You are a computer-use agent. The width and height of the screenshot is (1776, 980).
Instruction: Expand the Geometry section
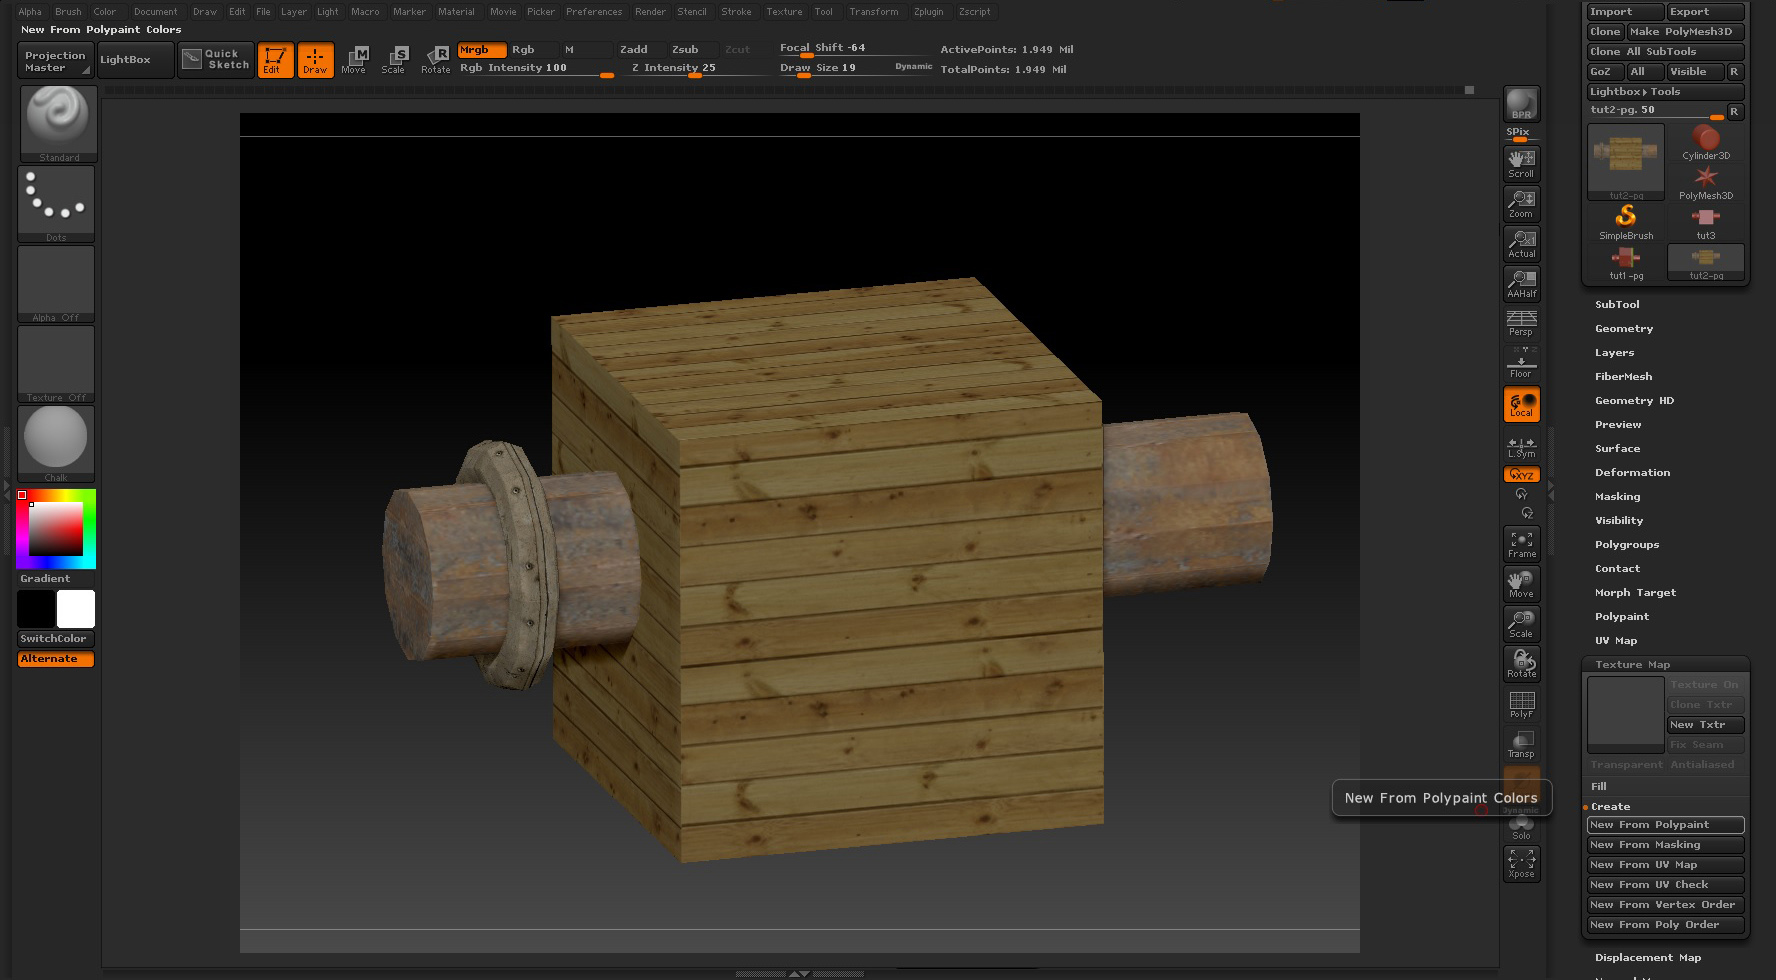tap(1624, 328)
